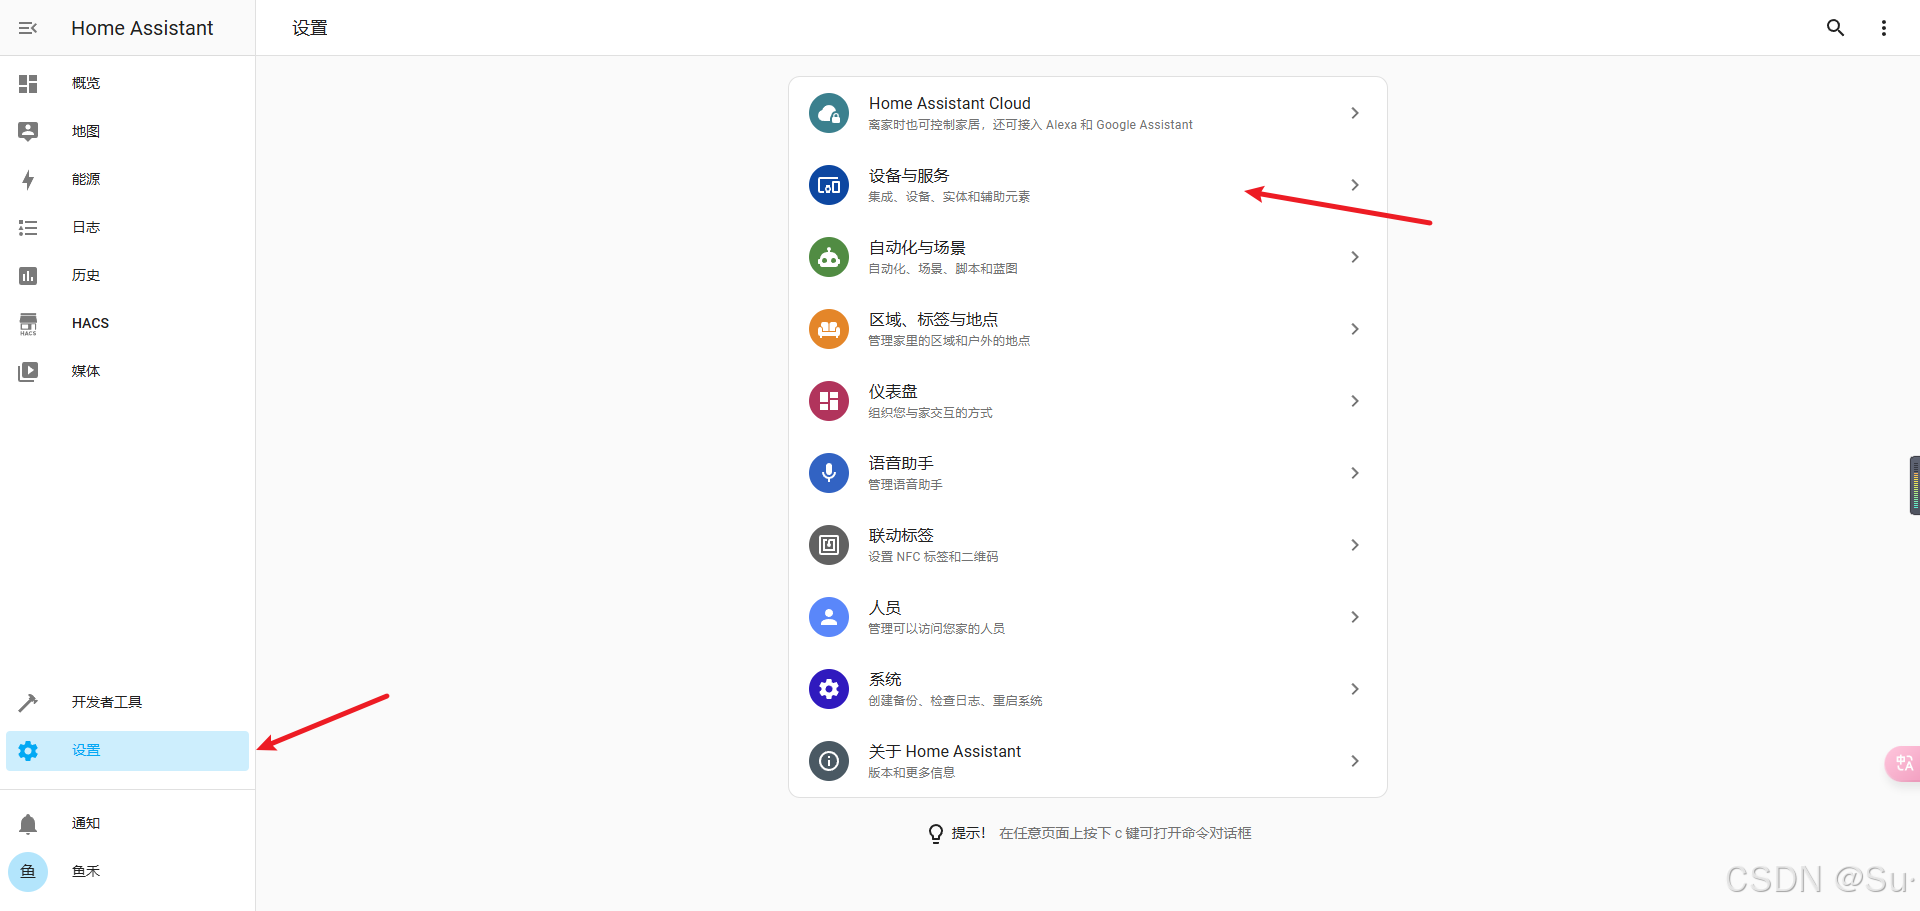1920x911 pixels.
Task: Click the 仪表盘 dashboard icon
Action: (x=829, y=401)
